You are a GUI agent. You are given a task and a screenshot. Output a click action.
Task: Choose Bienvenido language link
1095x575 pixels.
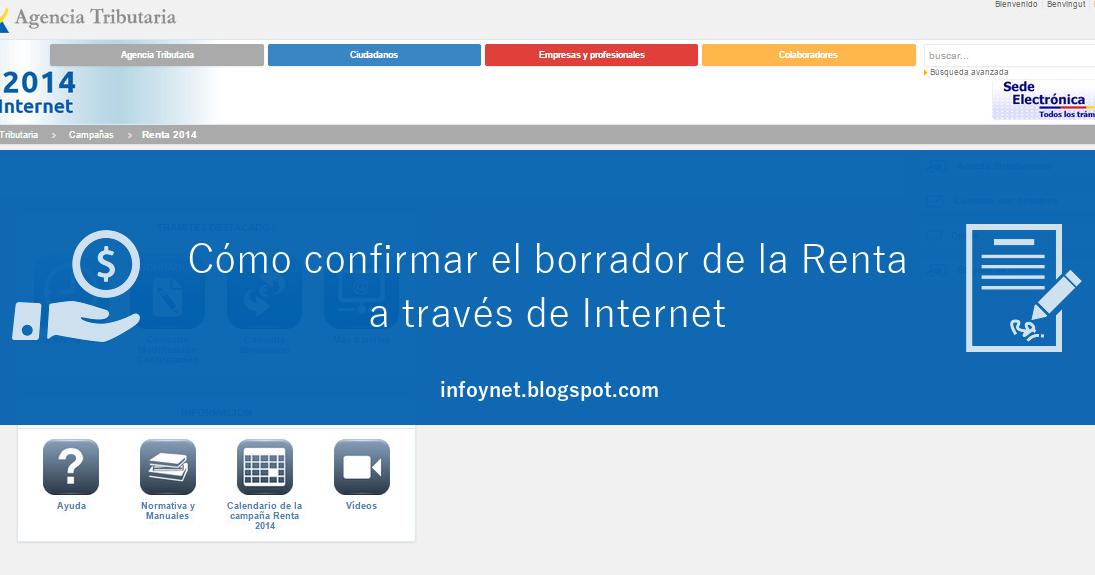point(1016,4)
